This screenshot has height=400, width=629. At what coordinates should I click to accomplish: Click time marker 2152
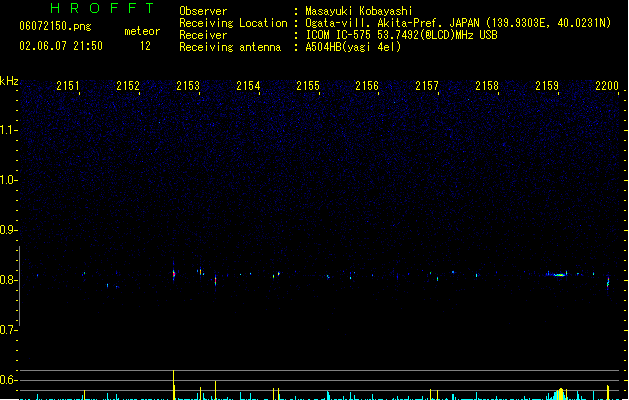128,86
